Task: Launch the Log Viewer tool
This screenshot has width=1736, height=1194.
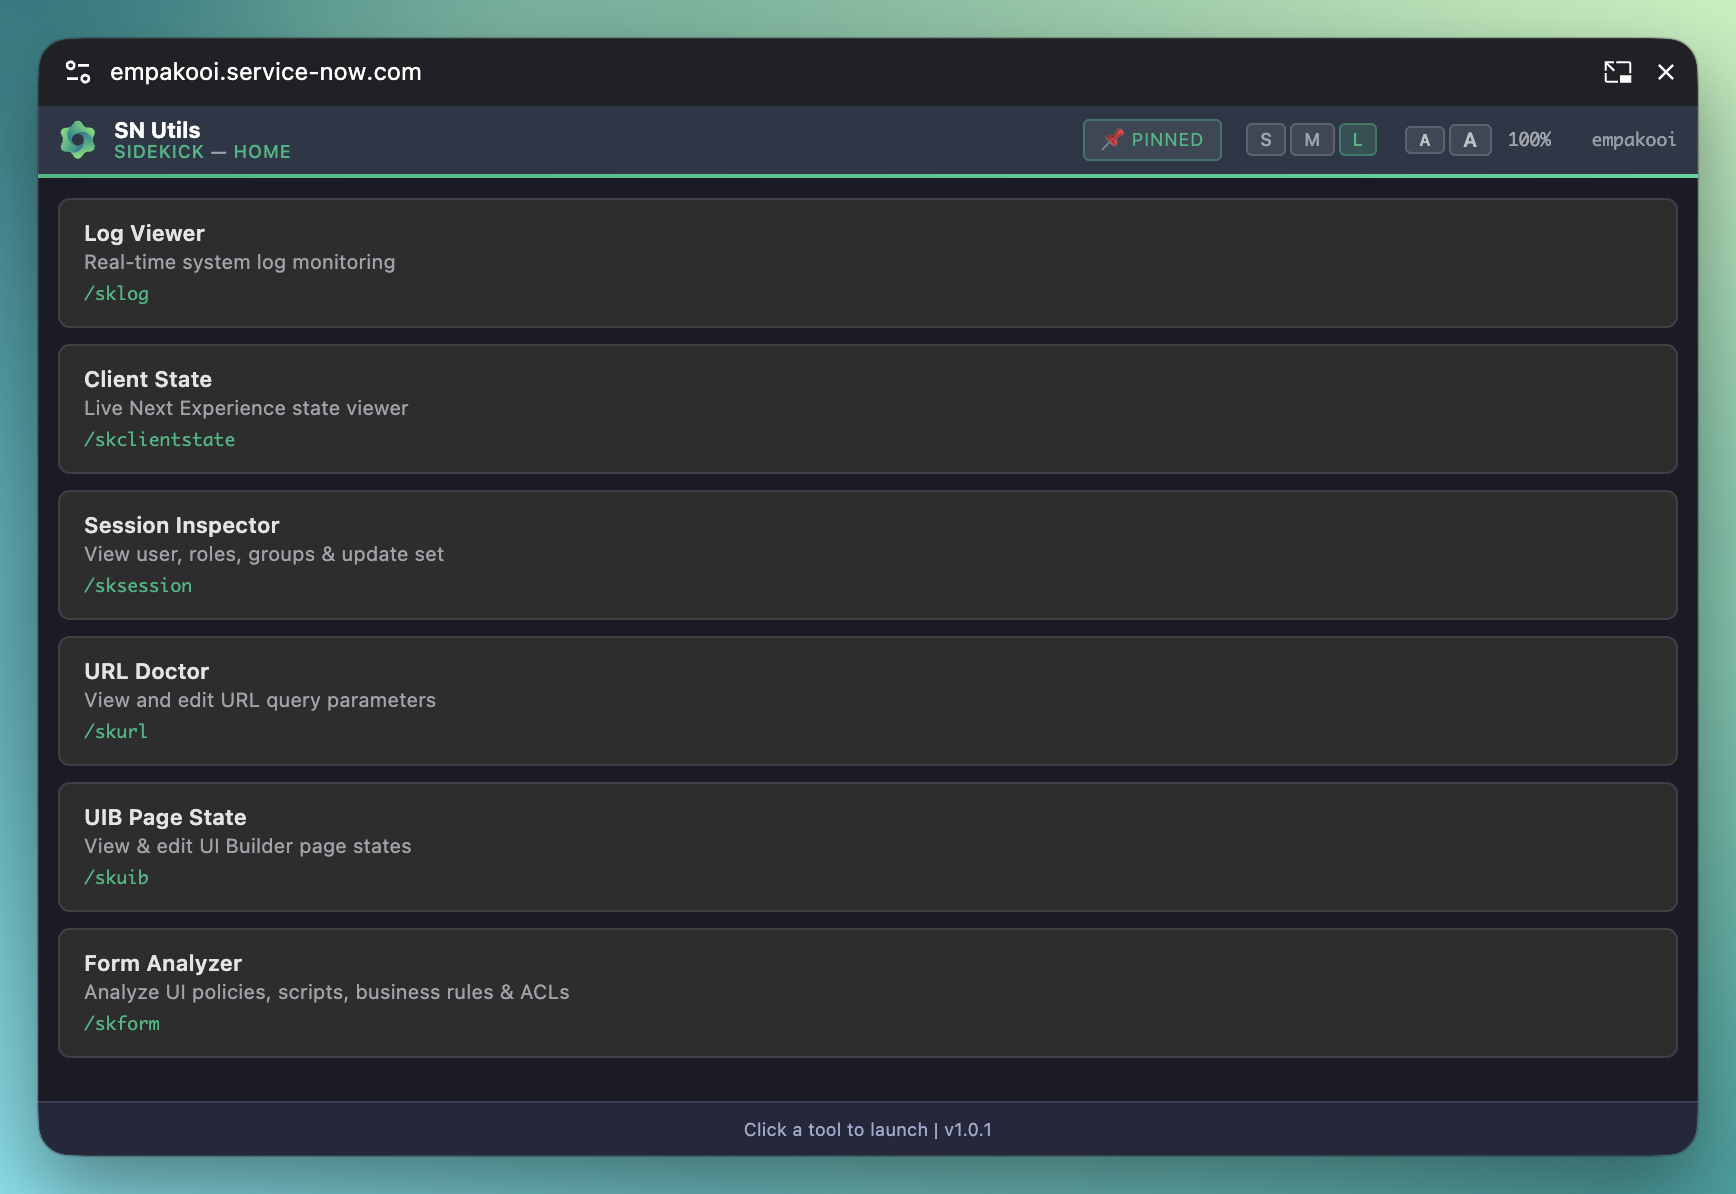Action: [868, 263]
